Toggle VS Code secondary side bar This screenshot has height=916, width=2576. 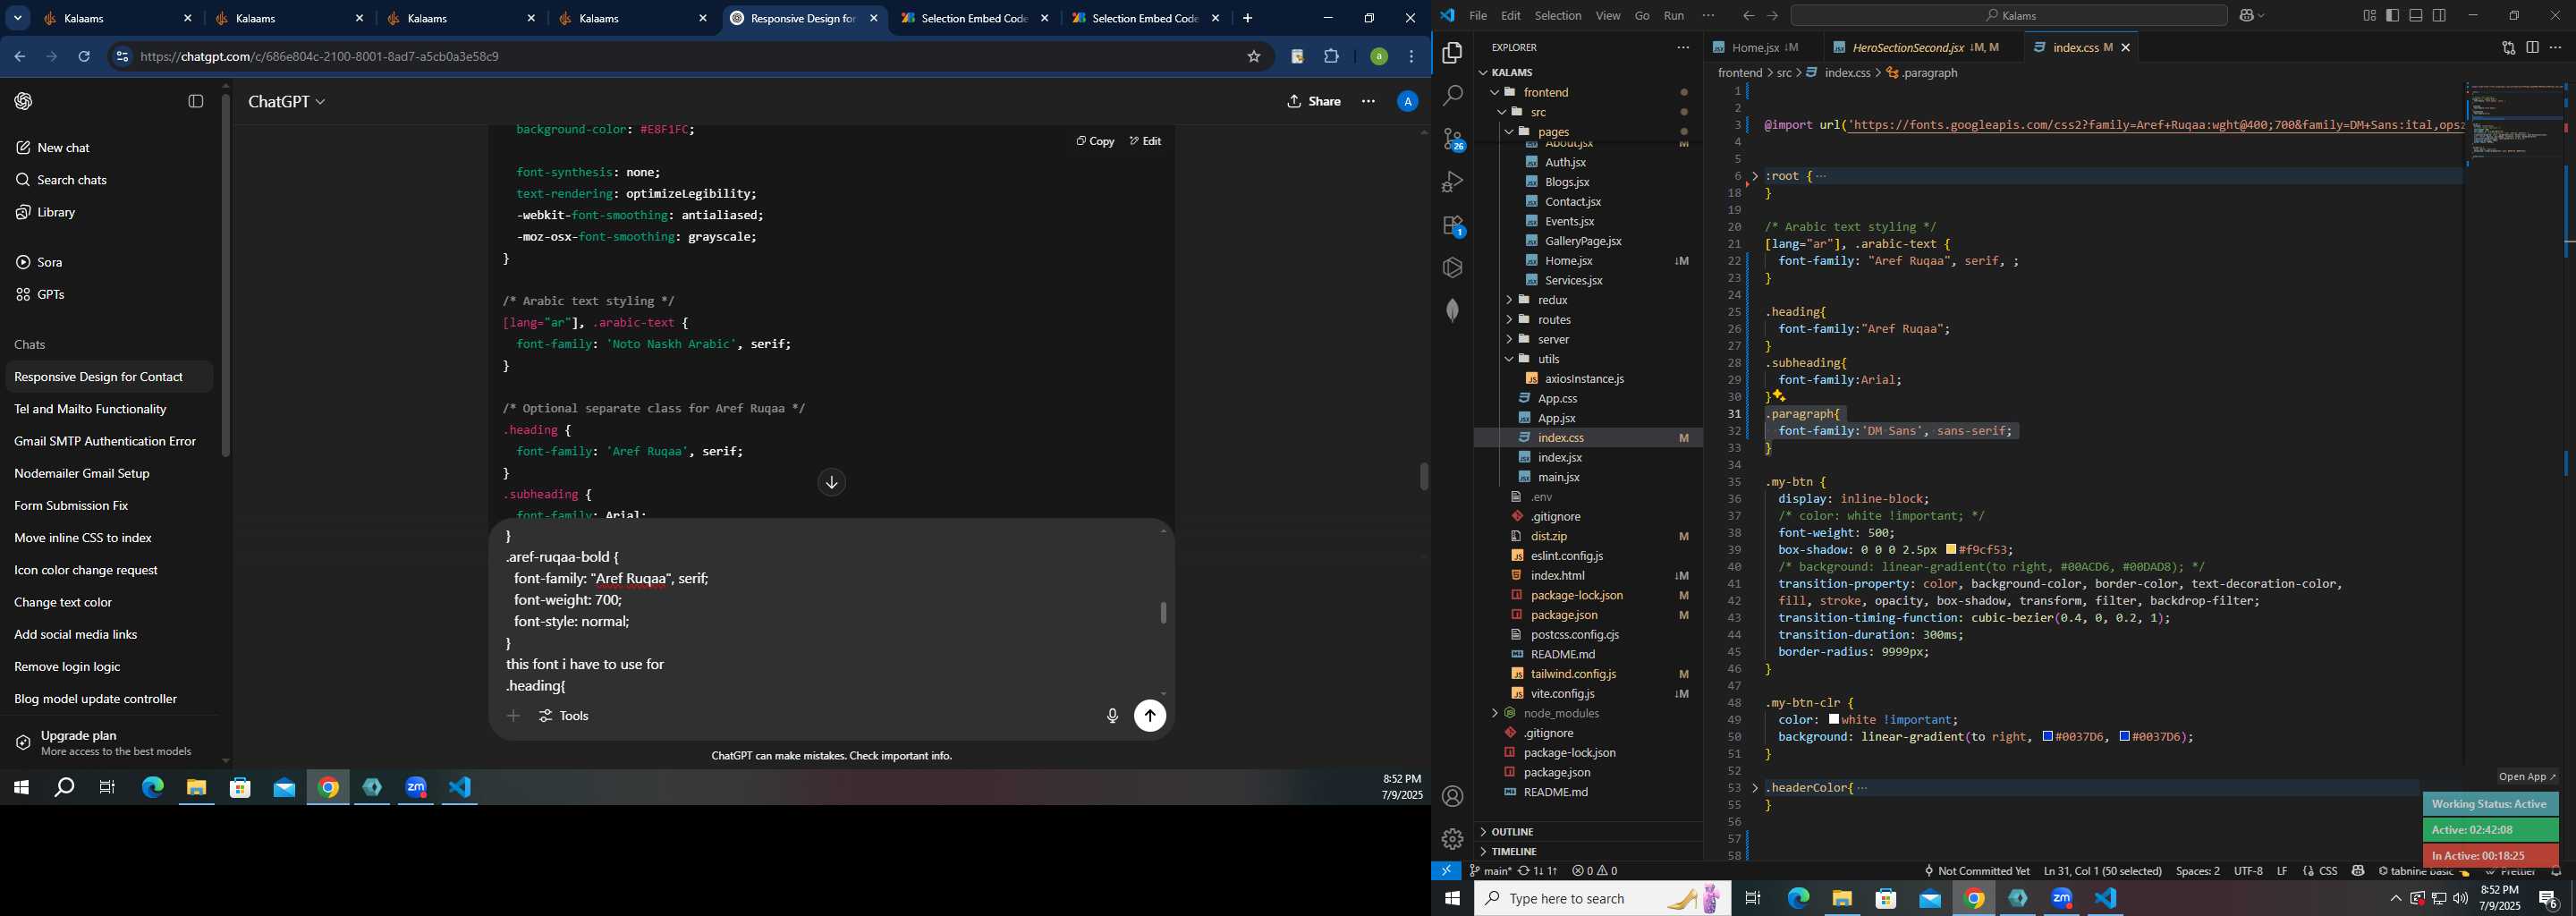2440,16
